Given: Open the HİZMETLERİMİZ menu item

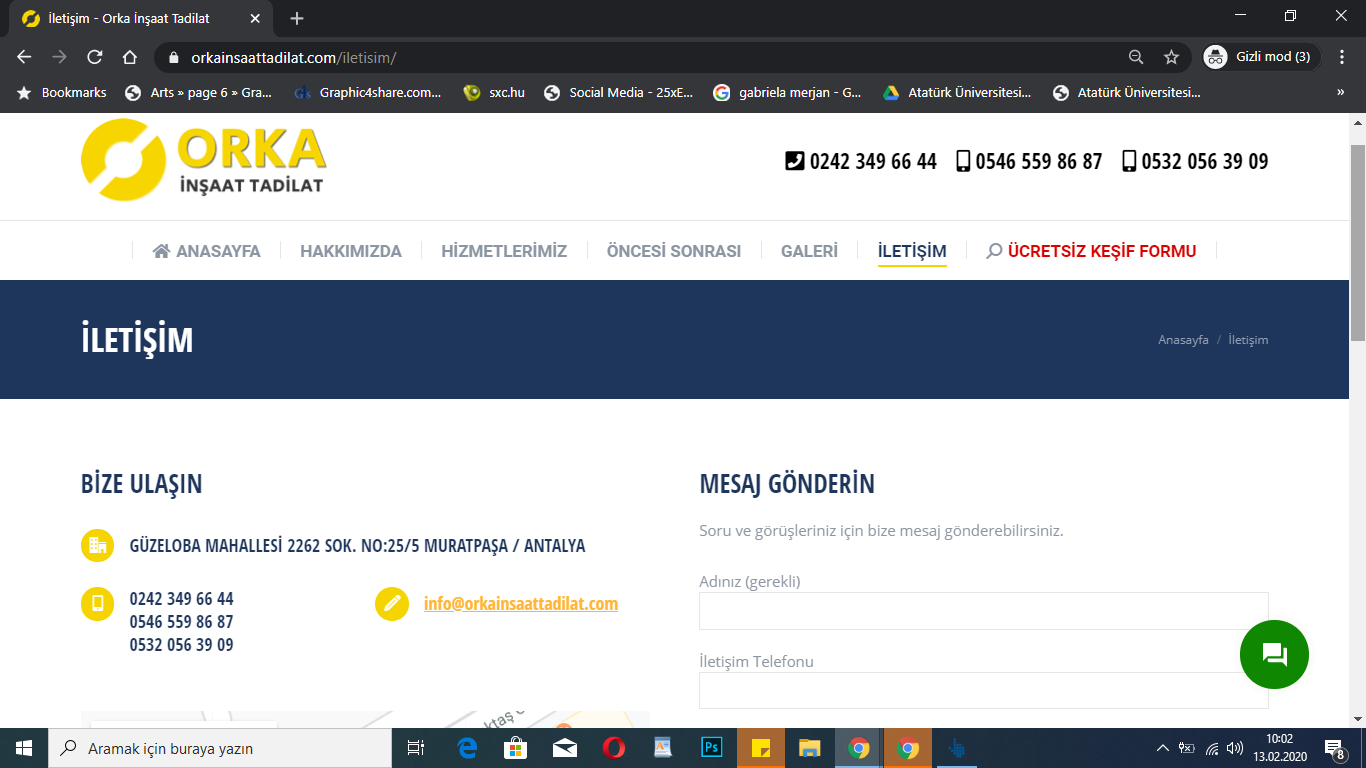Looking at the screenshot, I should coord(504,251).
